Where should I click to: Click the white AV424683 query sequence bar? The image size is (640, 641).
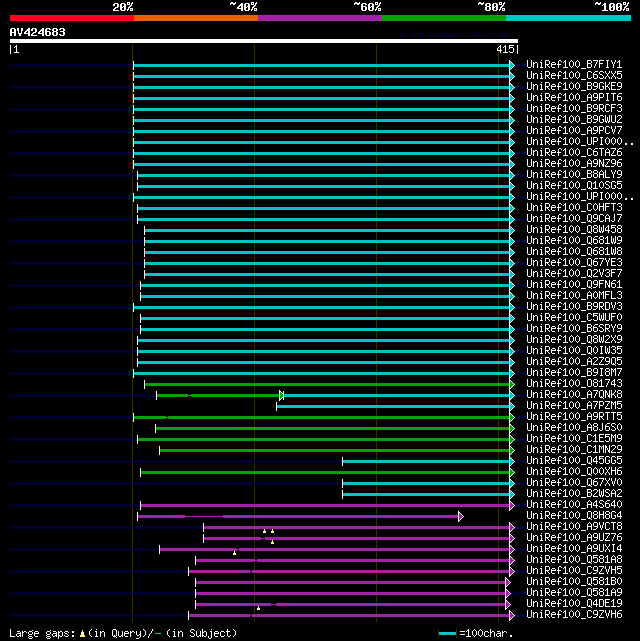point(264,41)
